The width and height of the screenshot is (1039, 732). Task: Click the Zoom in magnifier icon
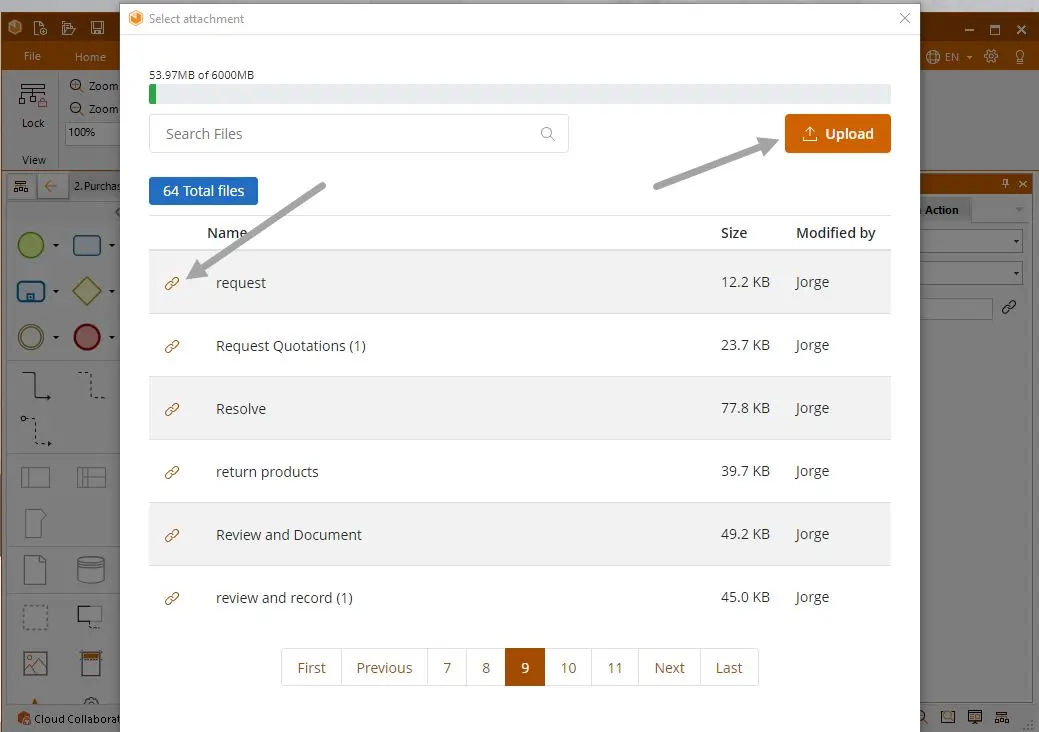click(76, 85)
